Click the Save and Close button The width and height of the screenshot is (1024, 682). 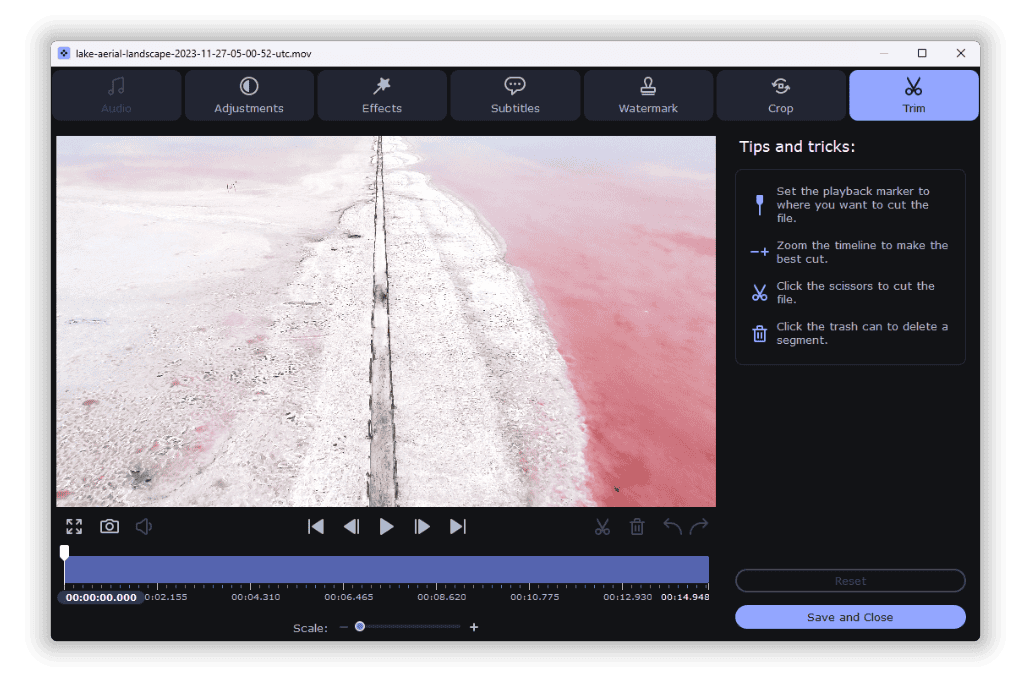click(850, 617)
